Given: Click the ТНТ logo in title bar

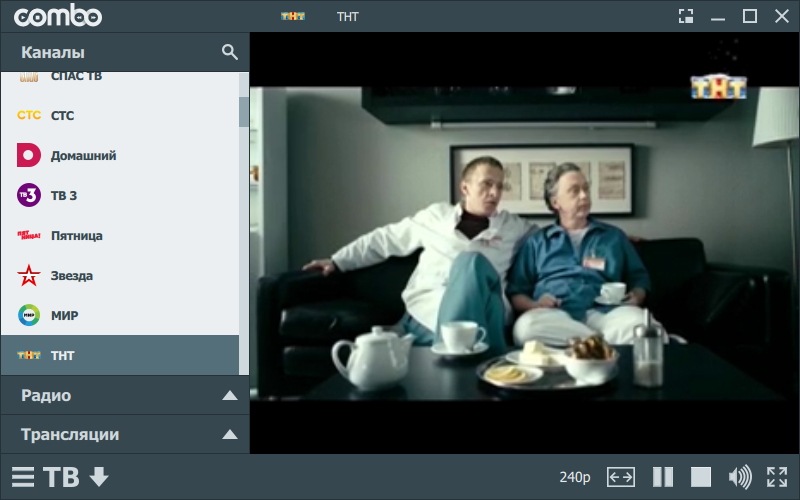Looking at the screenshot, I should point(293,16).
